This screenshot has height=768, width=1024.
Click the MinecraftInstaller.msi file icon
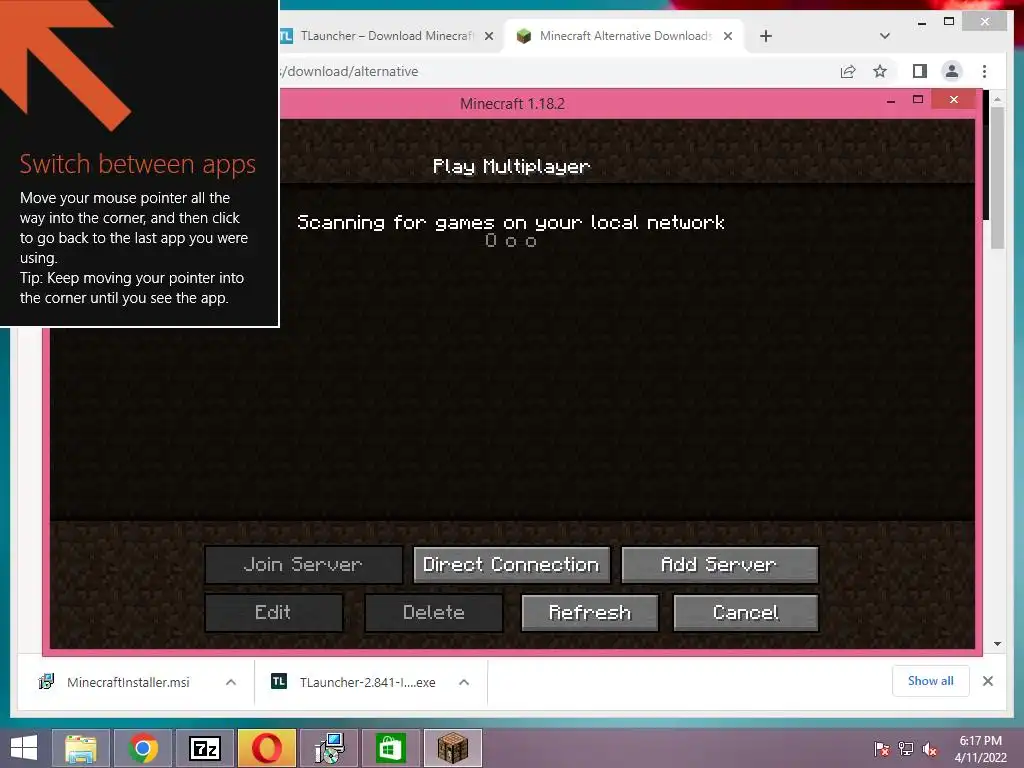tap(46, 682)
